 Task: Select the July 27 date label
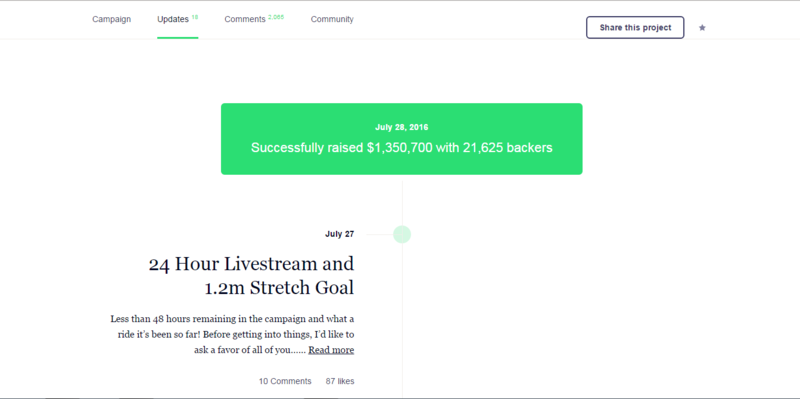(339, 234)
